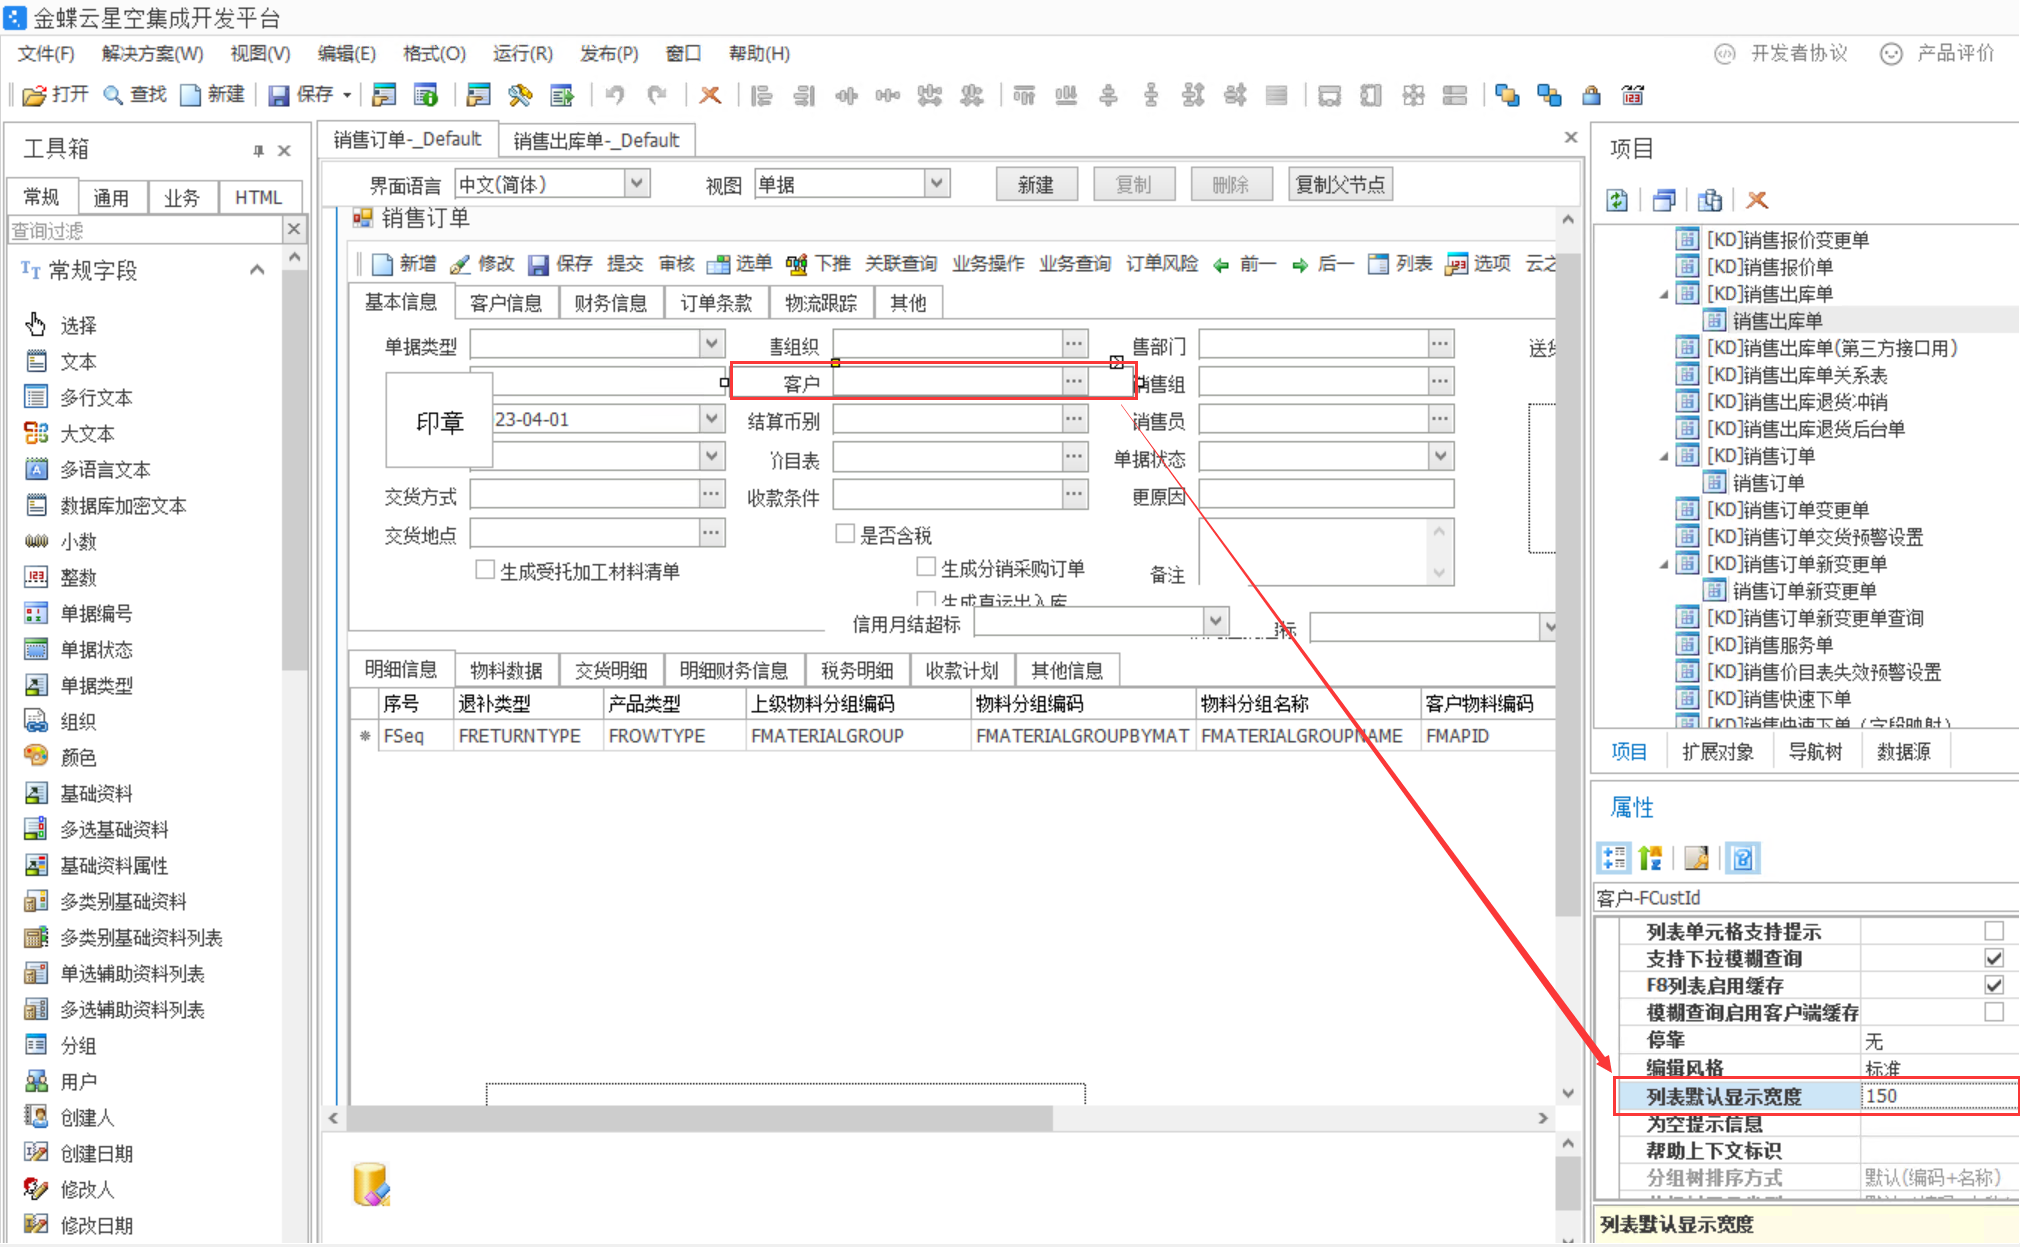
Task: Open the 界面语言 dropdown
Action: 637,183
